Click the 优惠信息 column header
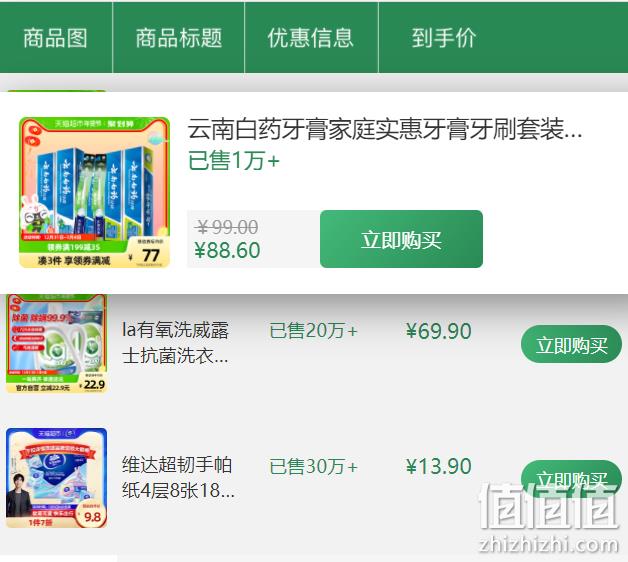 click(310, 38)
